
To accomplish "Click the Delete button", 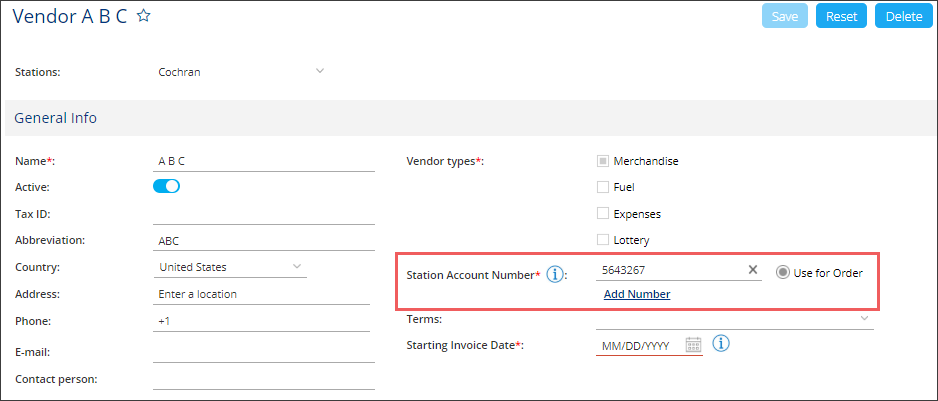I will pos(904,16).
